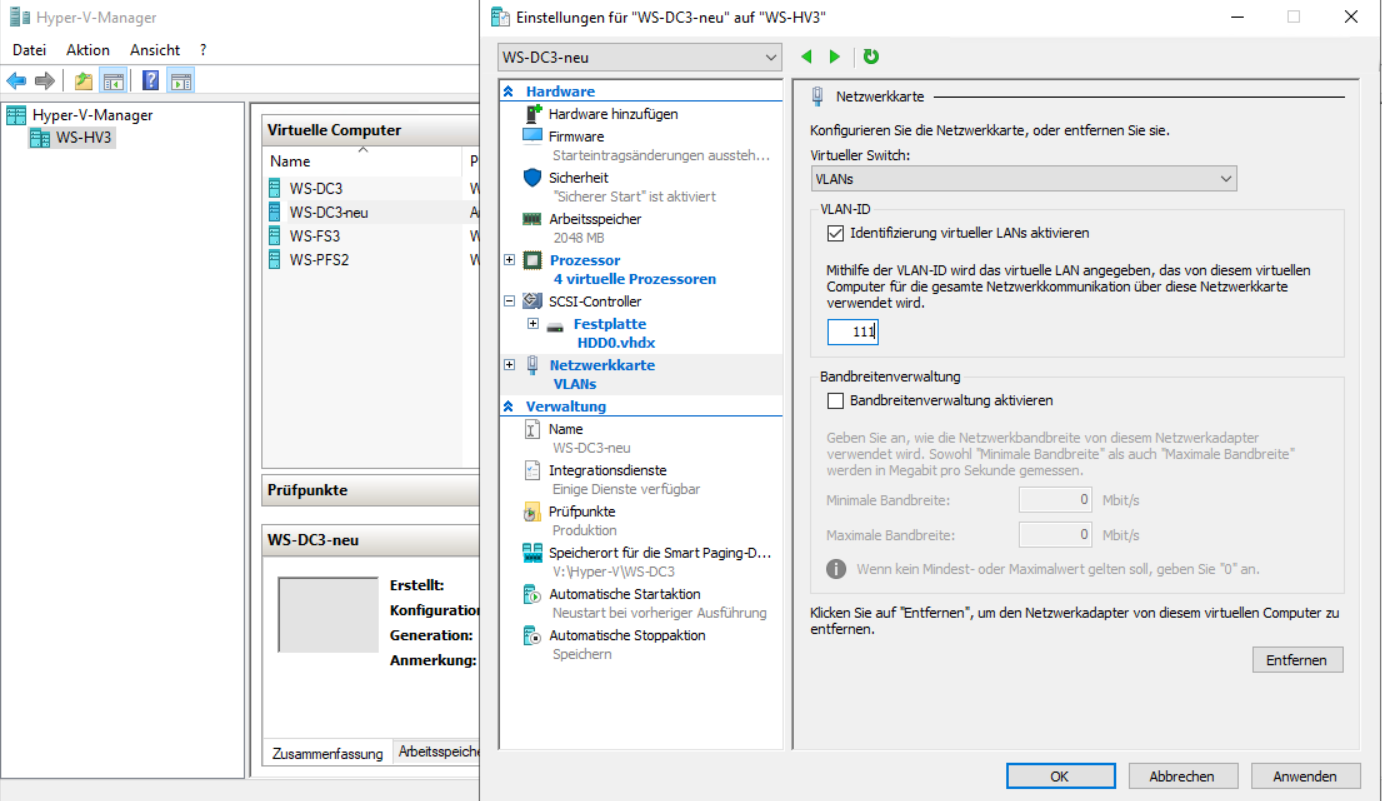This screenshot has width=1382, height=801.
Task: Click the SCSI-Controller icon
Action: pos(533,301)
